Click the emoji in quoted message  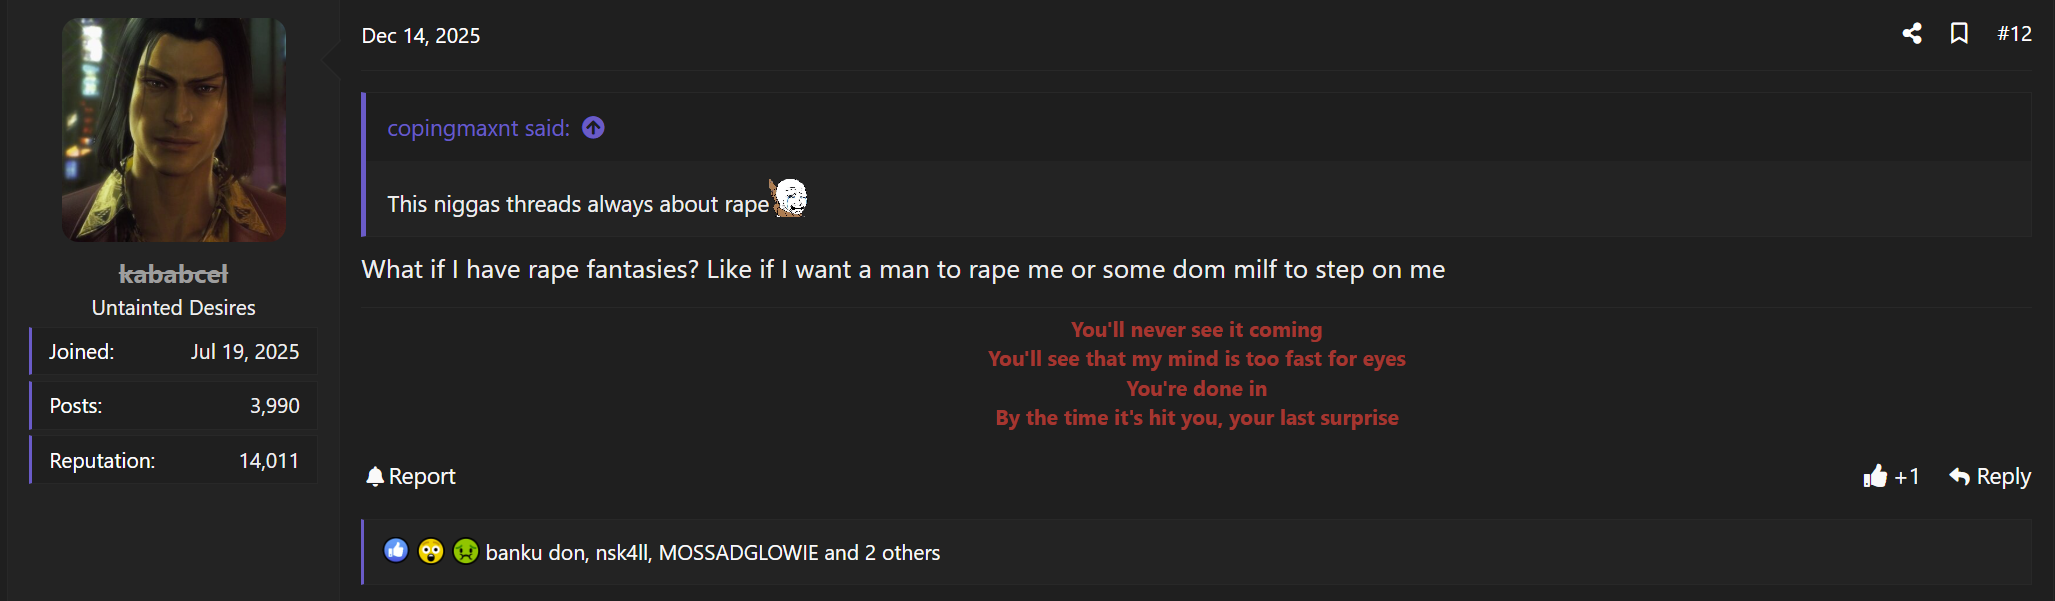tap(789, 198)
